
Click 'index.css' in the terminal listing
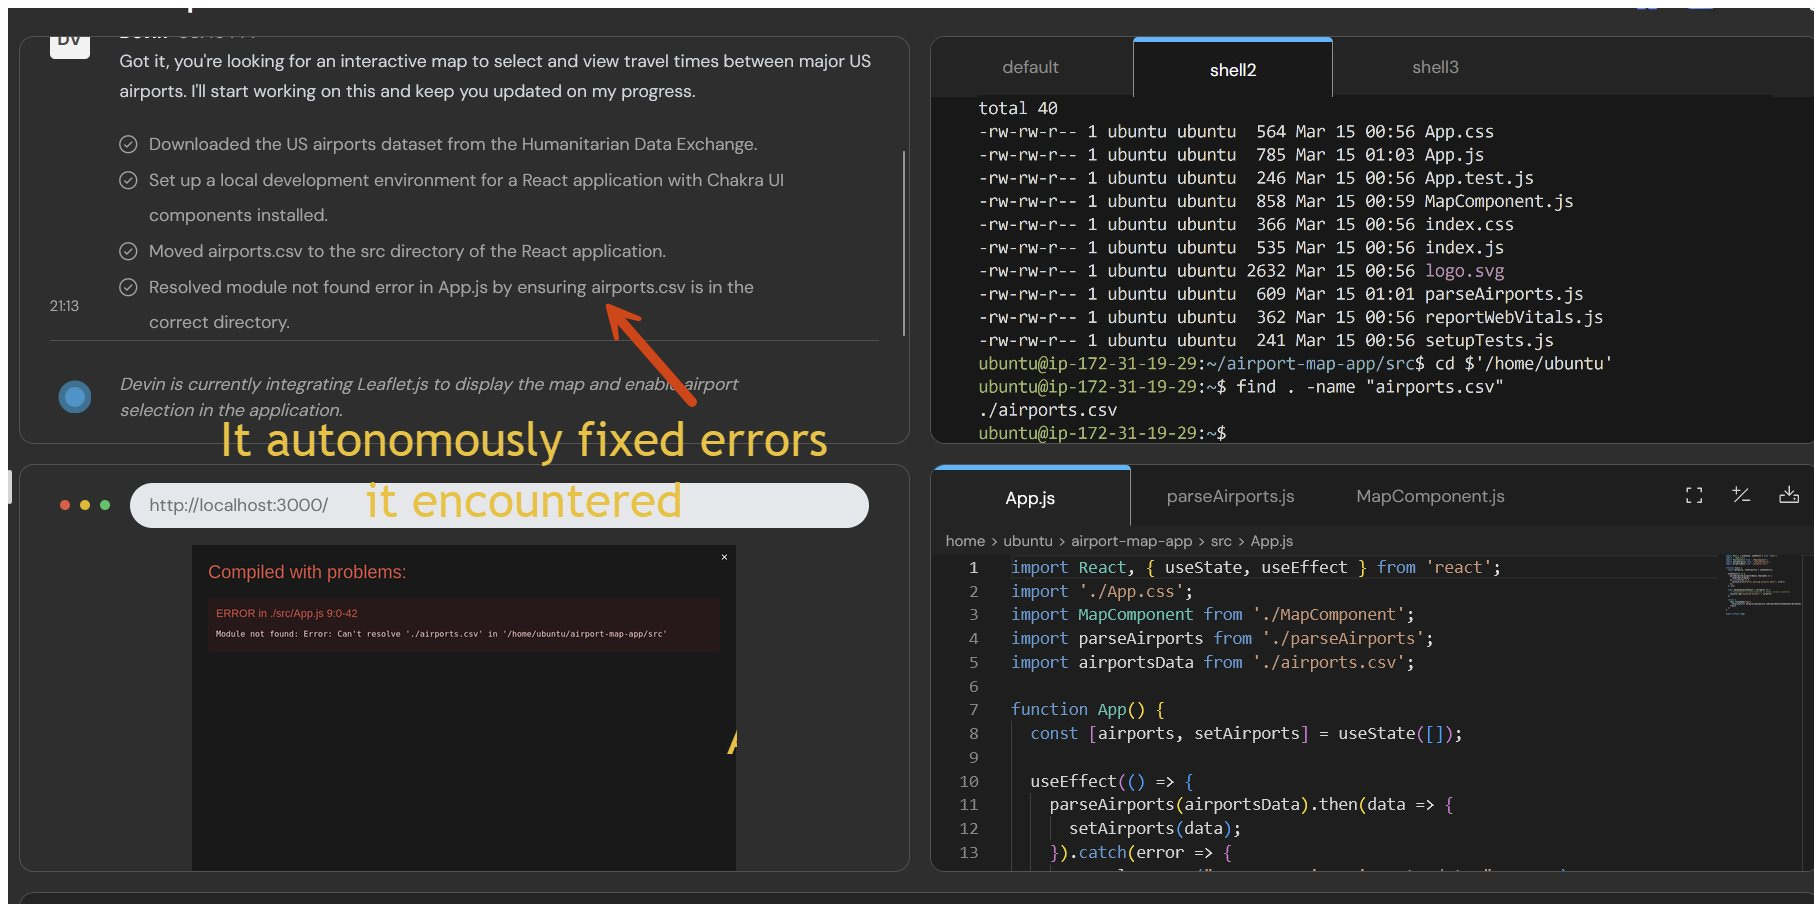(x=1469, y=224)
